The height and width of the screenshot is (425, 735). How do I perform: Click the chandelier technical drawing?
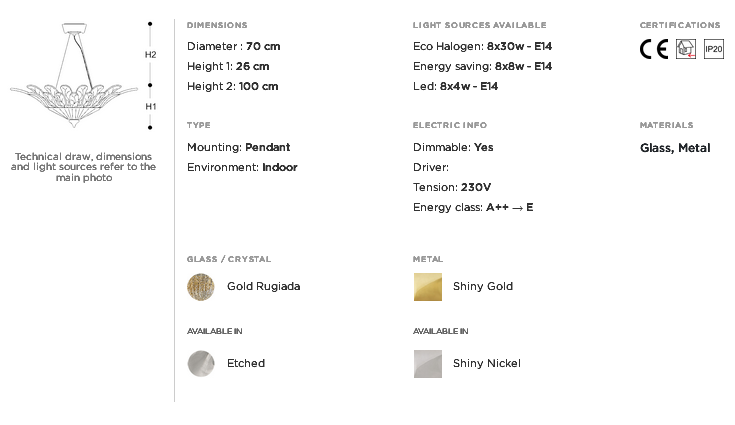pyautogui.click(x=74, y=75)
